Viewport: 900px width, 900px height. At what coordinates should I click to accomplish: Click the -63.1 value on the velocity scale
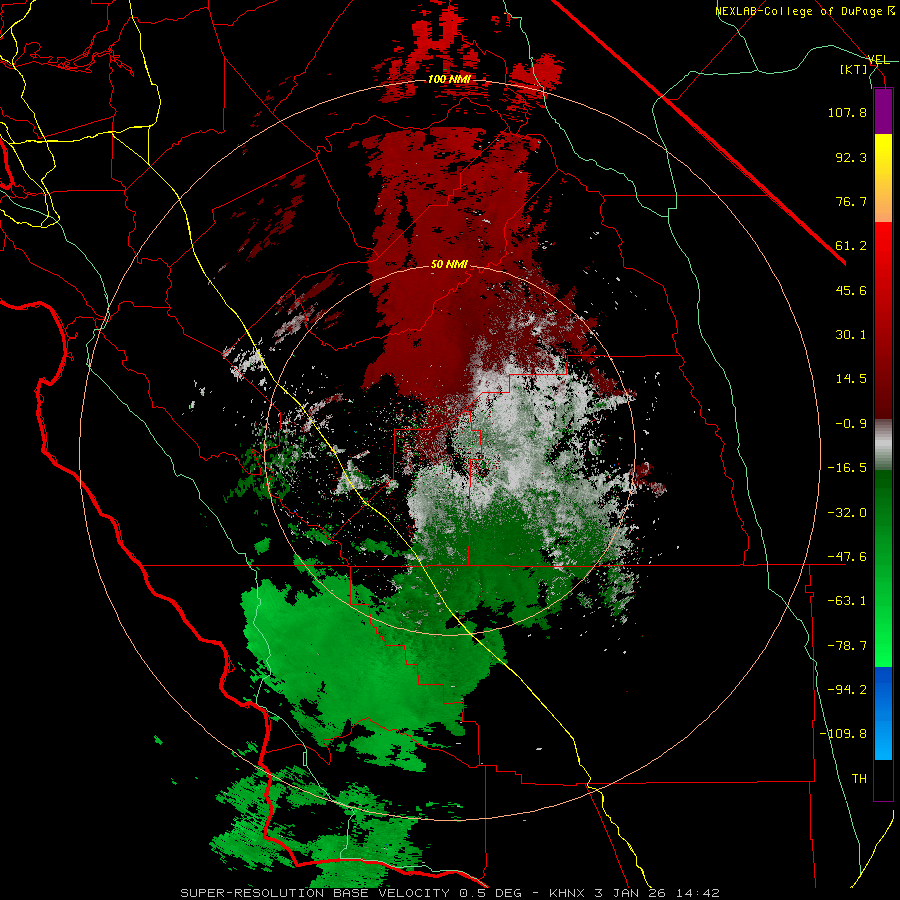pyautogui.click(x=847, y=601)
